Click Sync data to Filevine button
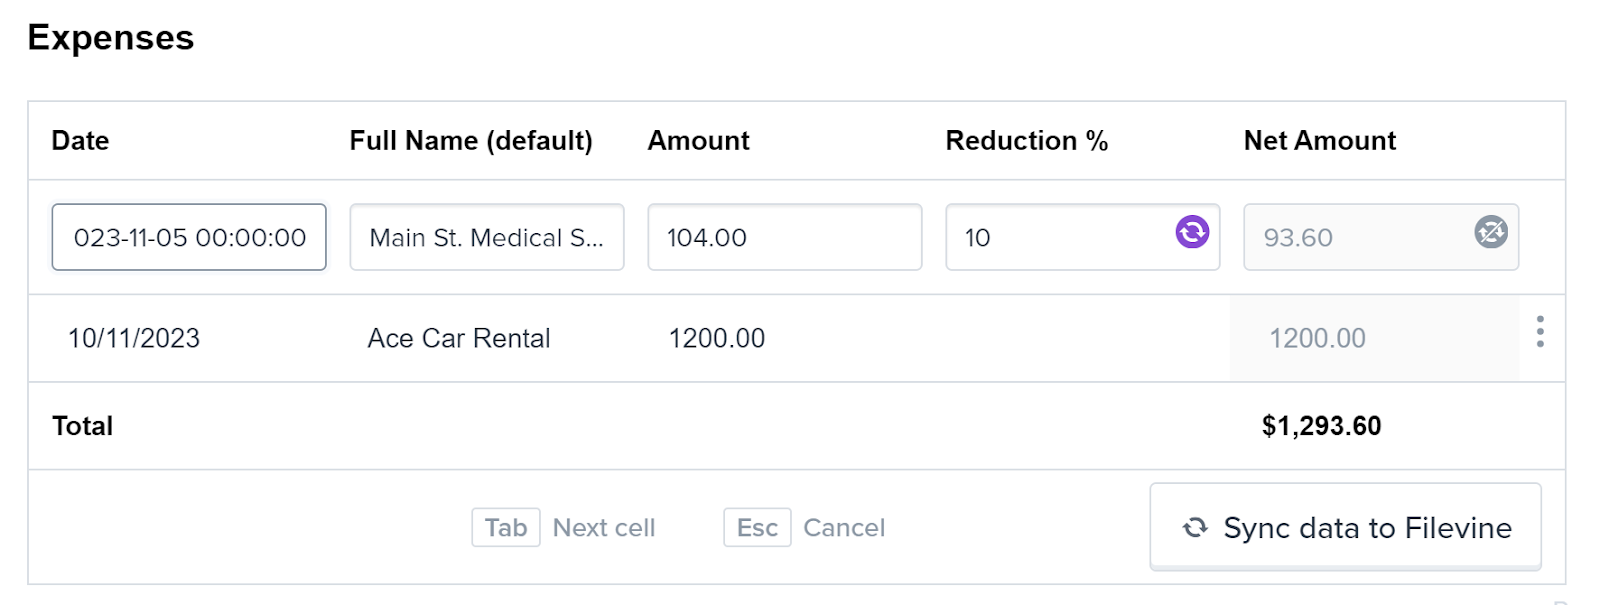This screenshot has width=1600, height=605. click(1345, 527)
